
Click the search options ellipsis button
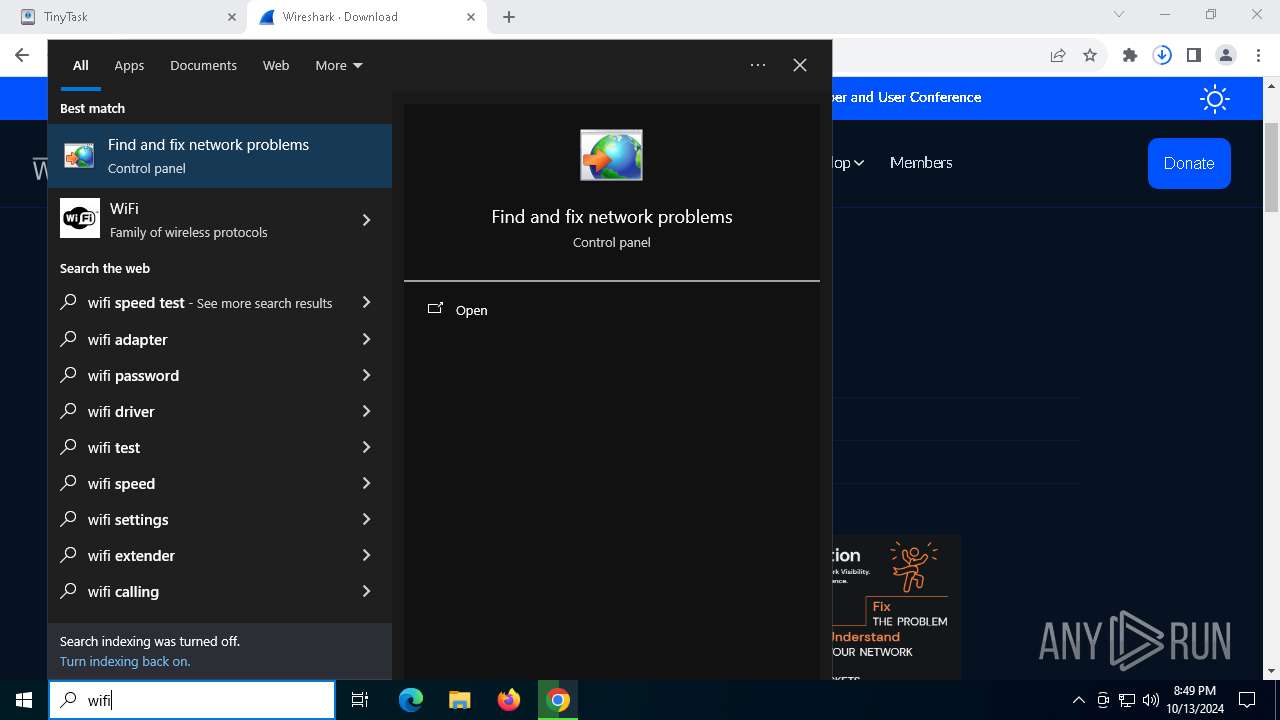[x=758, y=65]
